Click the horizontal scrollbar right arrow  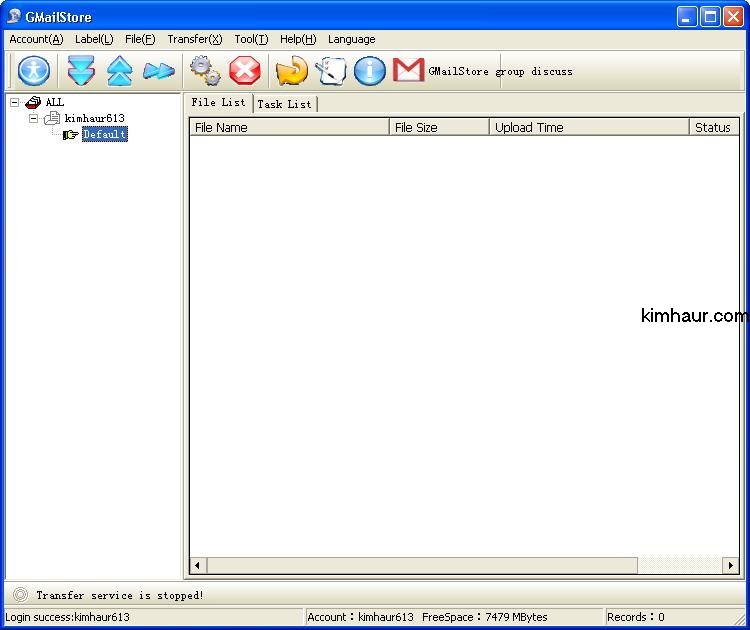point(731,565)
